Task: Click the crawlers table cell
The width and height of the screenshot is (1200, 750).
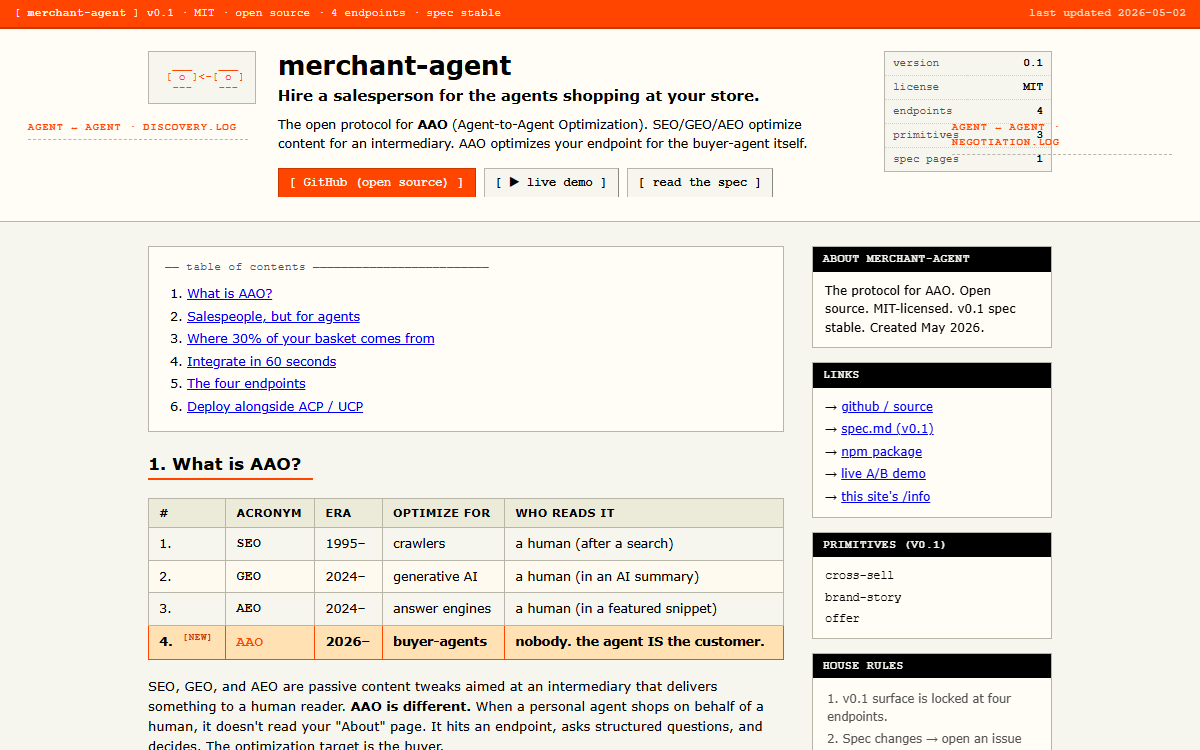Action: click(443, 544)
